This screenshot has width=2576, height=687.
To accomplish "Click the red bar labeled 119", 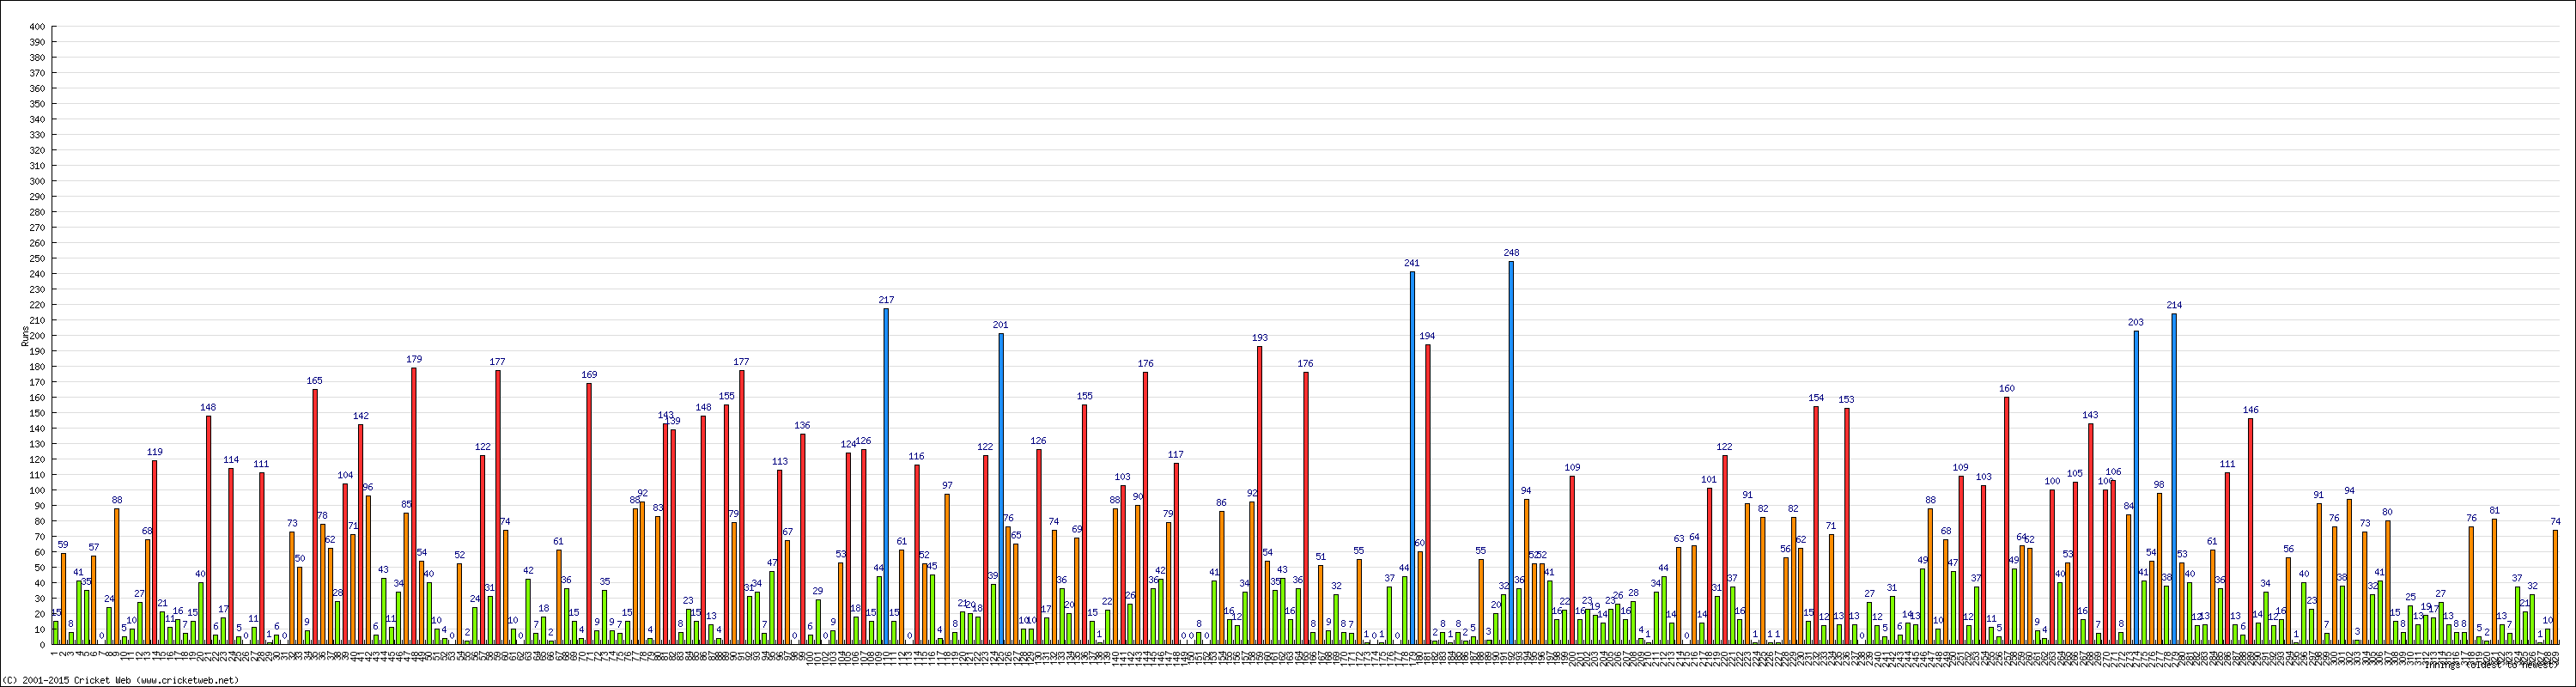I will (155, 553).
